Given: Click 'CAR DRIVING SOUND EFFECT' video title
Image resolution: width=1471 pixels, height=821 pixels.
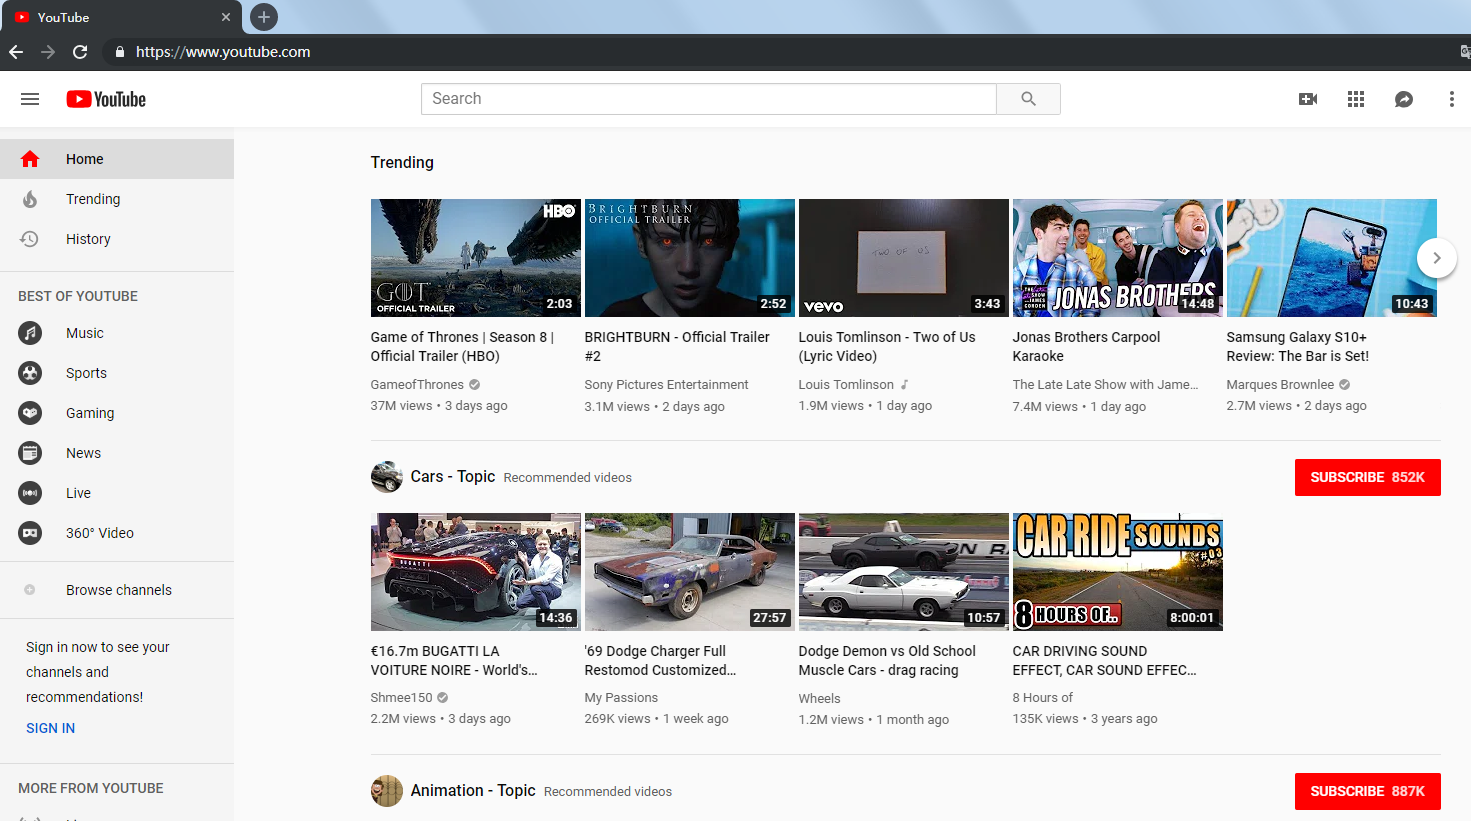Looking at the screenshot, I should coord(1104,660).
